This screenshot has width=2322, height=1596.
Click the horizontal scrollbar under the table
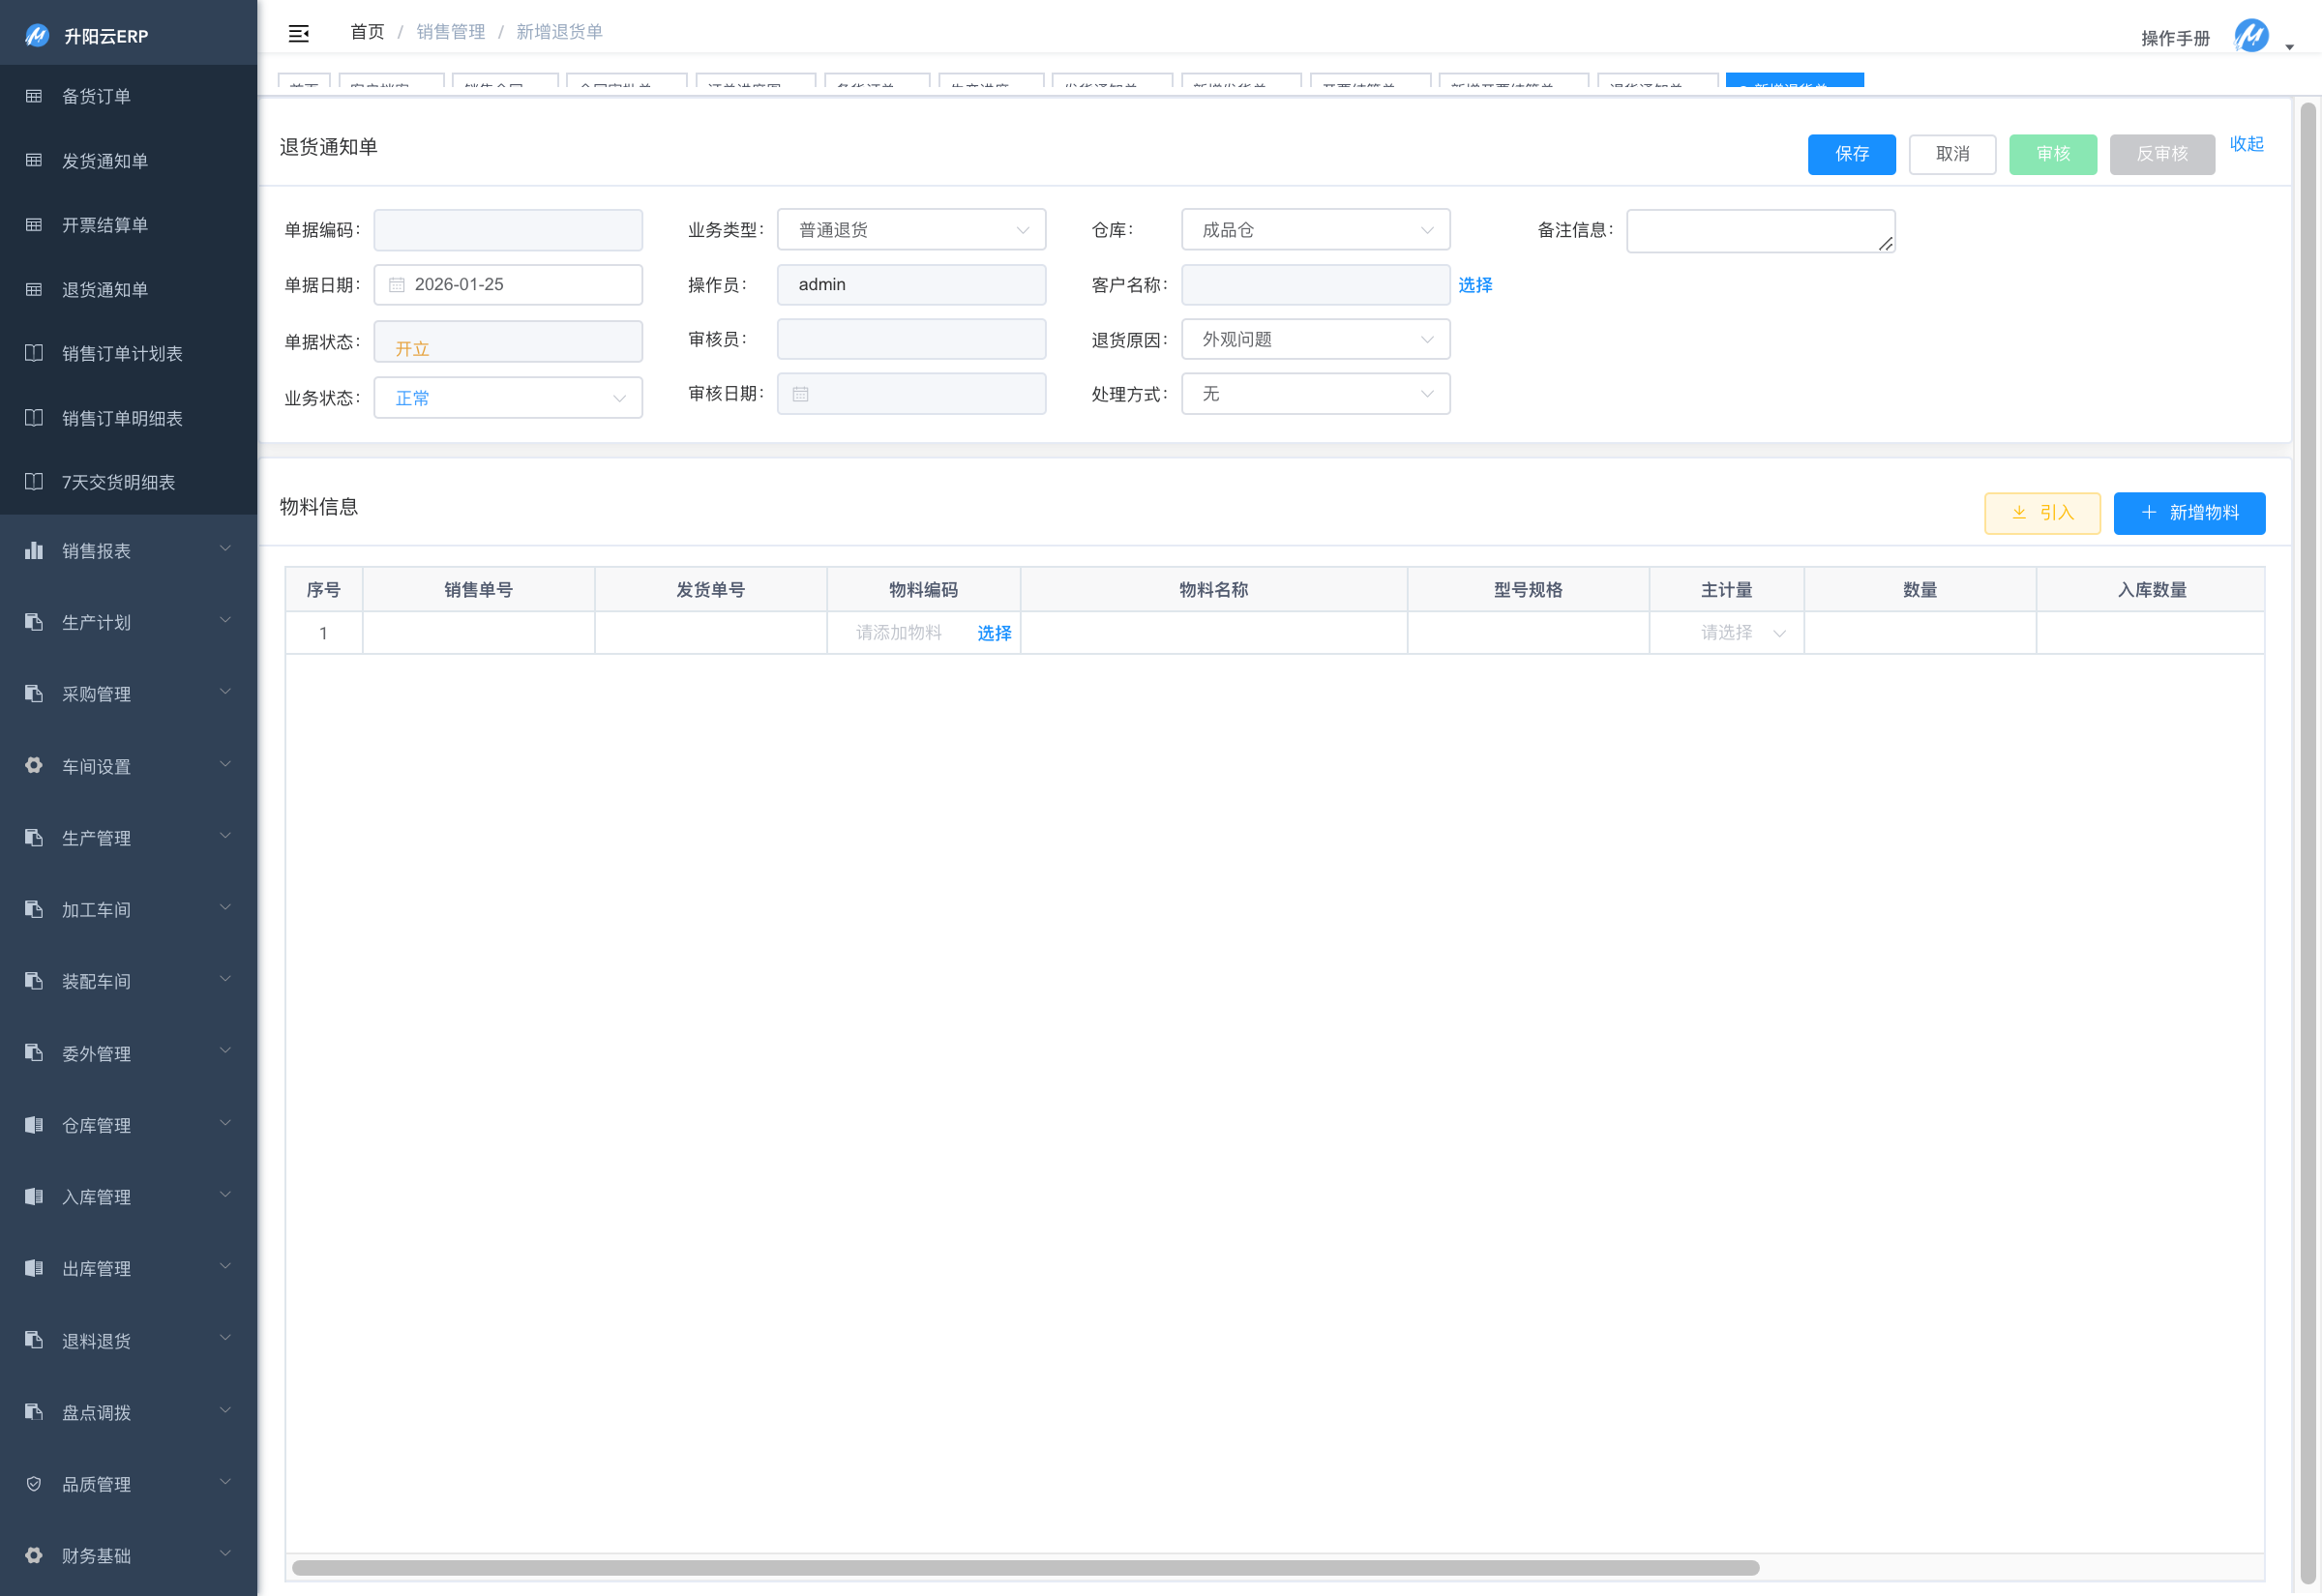pos(1025,1567)
